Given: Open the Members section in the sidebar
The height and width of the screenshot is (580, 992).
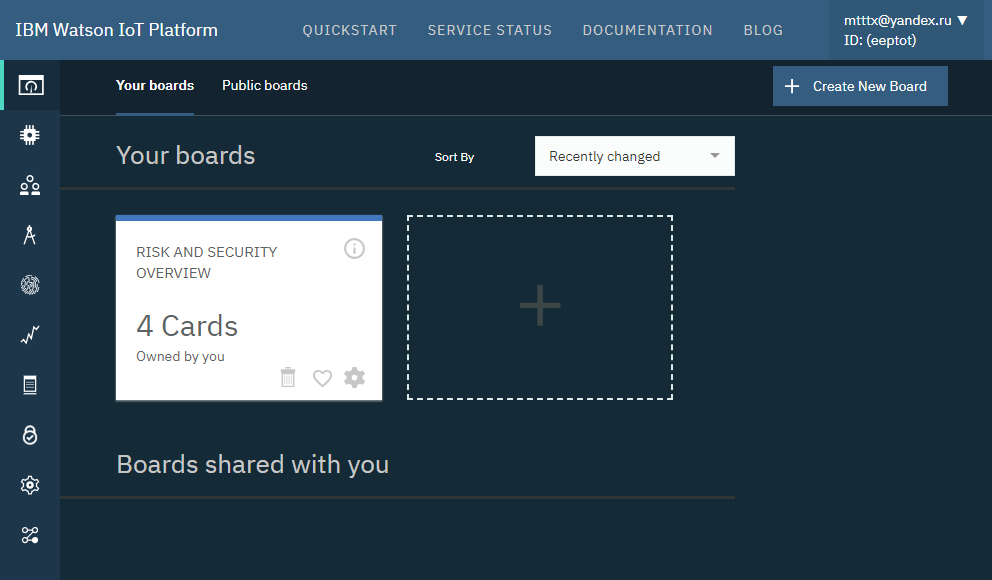Looking at the screenshot, I should pyautogui.click(x=30, y=185).
